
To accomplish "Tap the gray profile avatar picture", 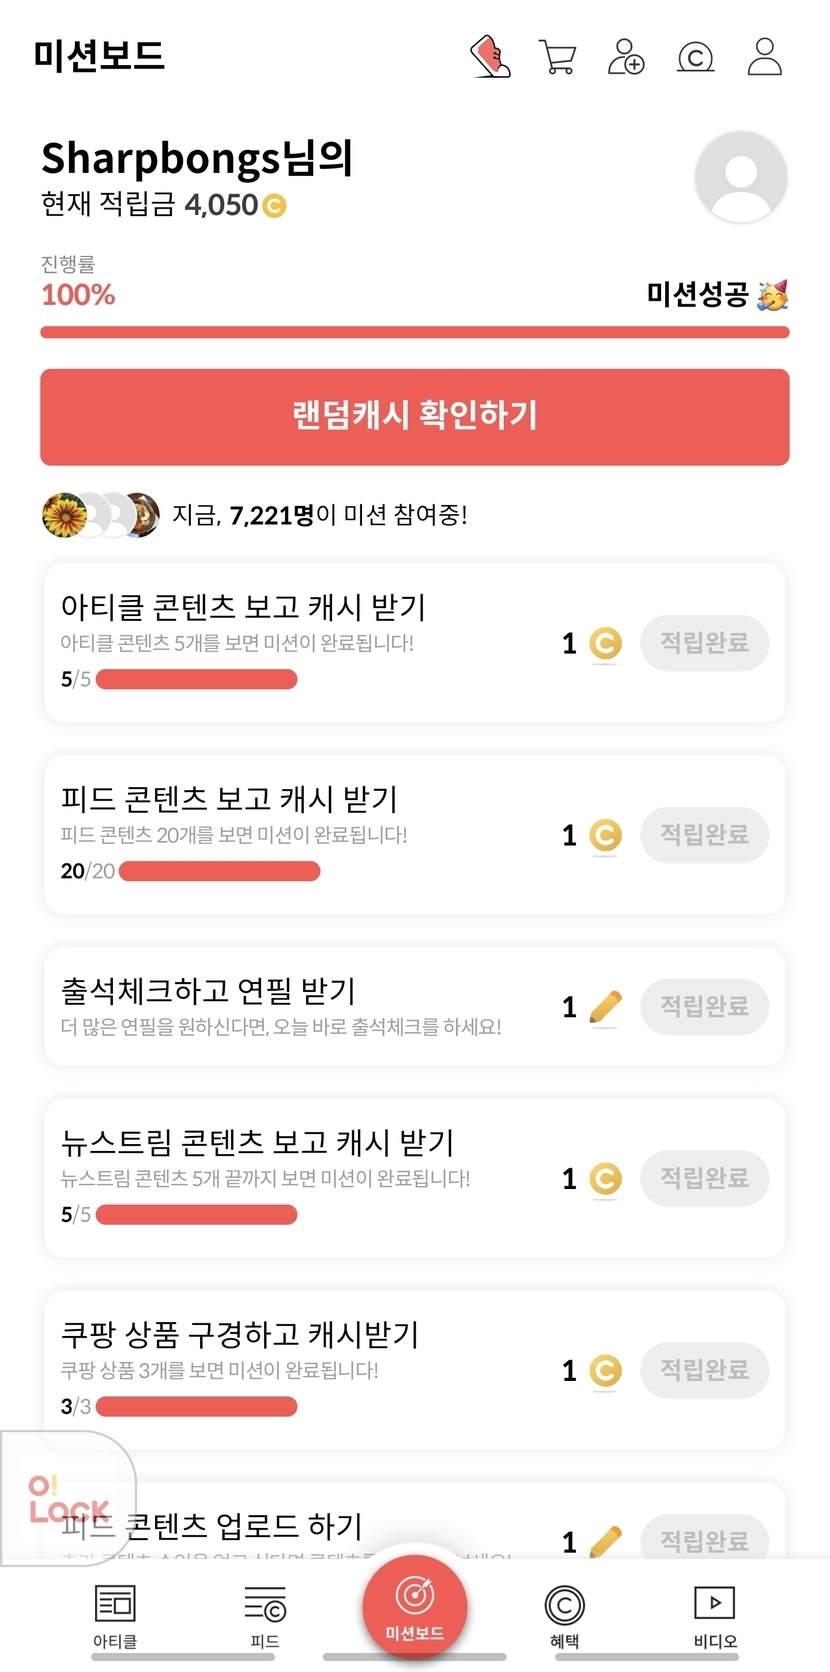I will pyautogui.click(x=741, y=177).
